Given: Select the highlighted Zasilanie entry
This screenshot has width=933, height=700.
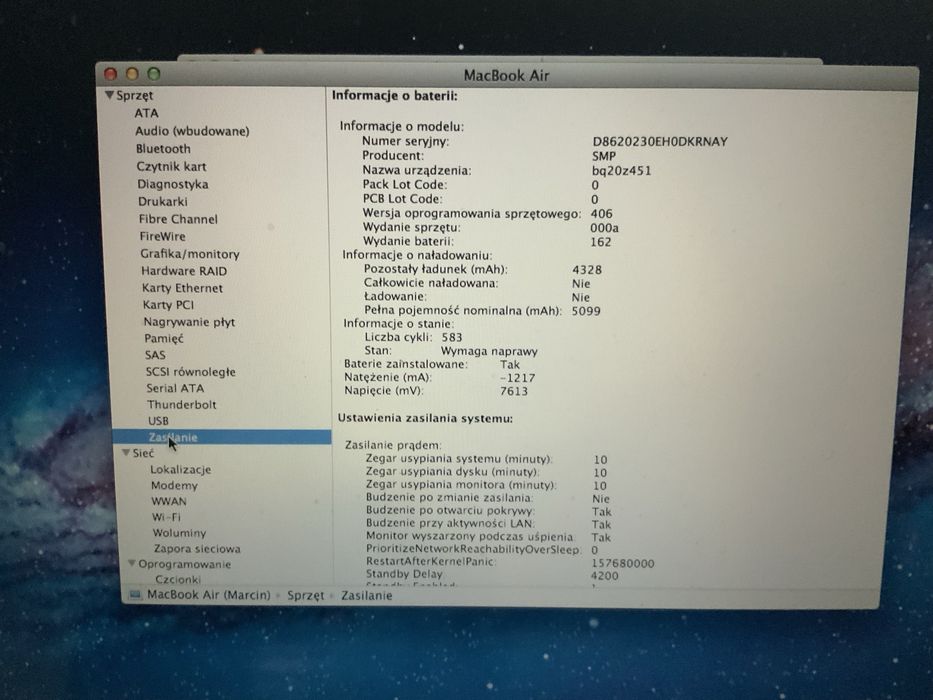Looking at the screenshot, I should [x=221, y=437].
